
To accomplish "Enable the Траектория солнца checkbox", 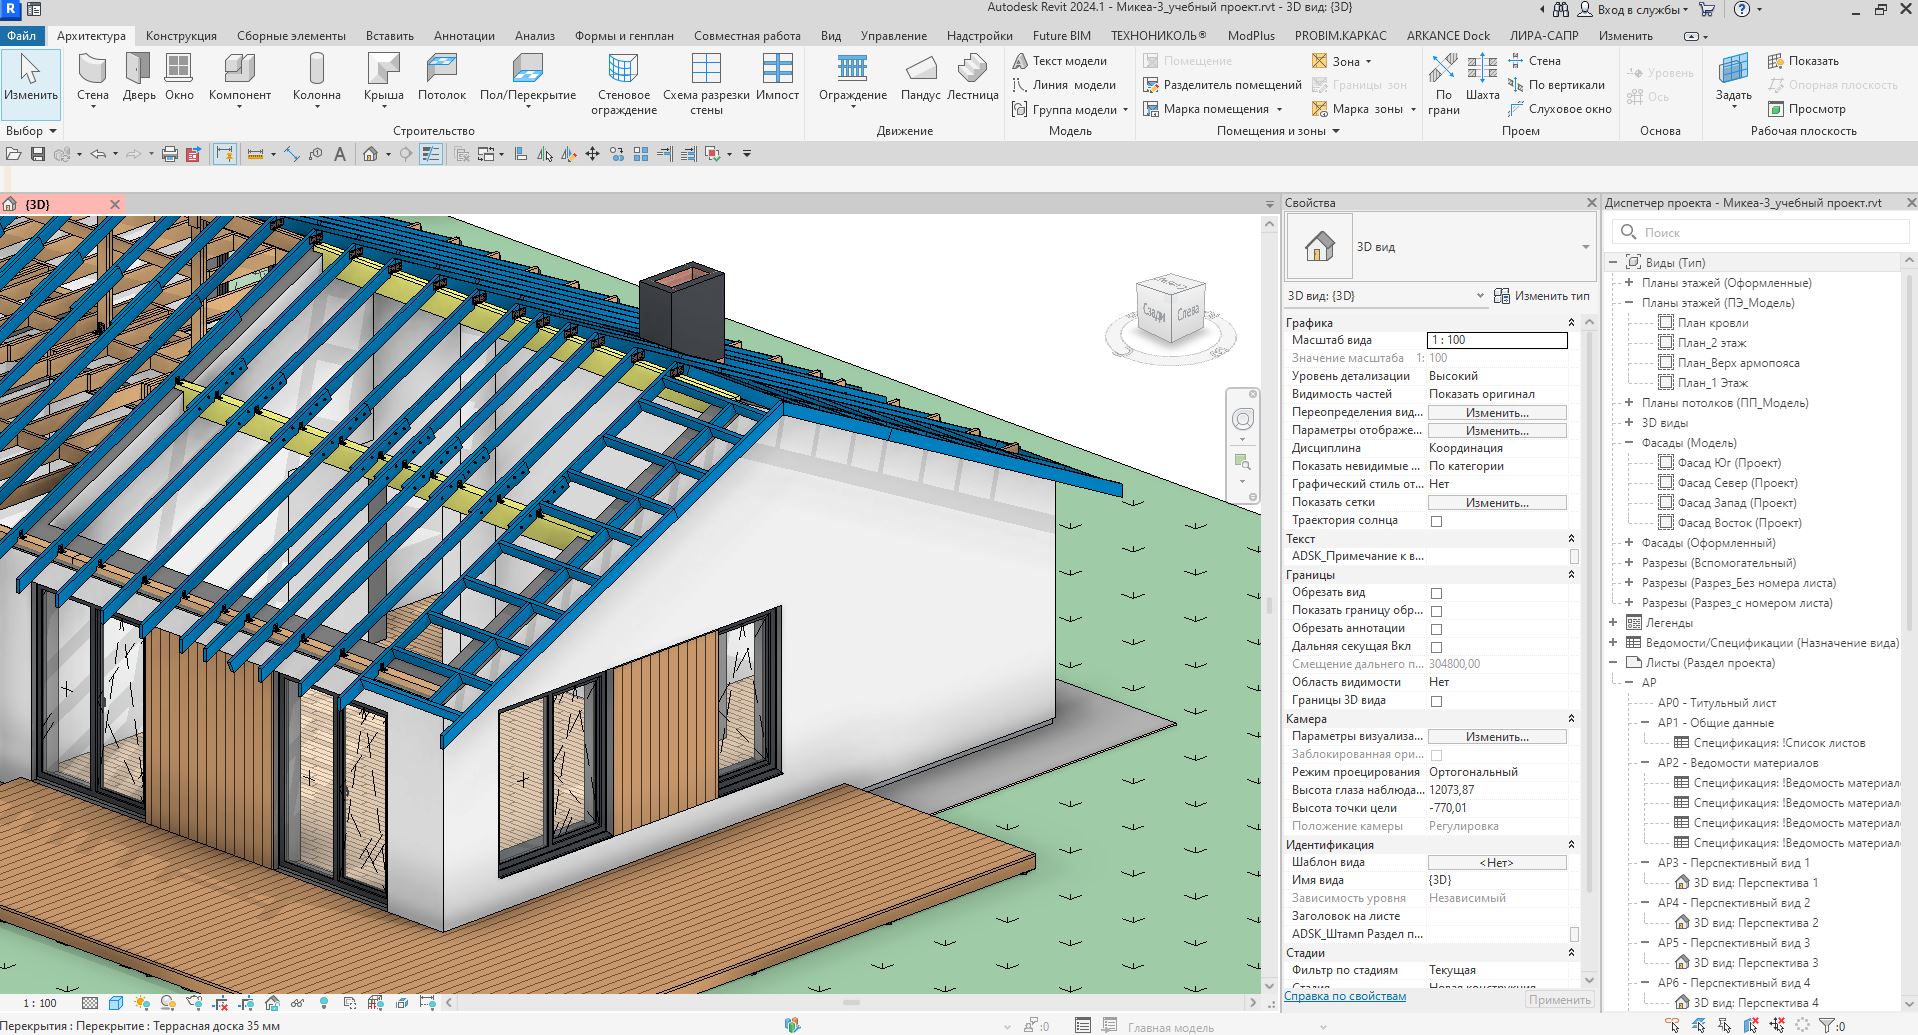I will coord(1436,521).
